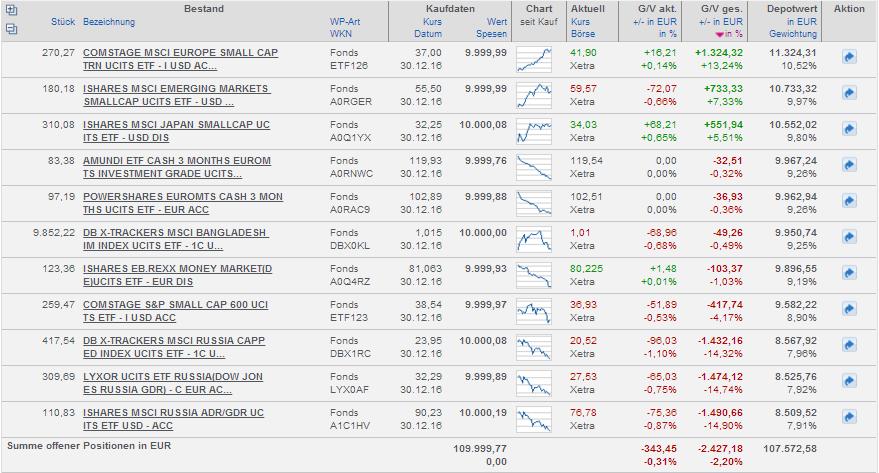The height and width of the screenshot is (473, 879).
Task: Open chart thumbnail for Comstage S&P Small Cap 600
Action: [534, 311]
